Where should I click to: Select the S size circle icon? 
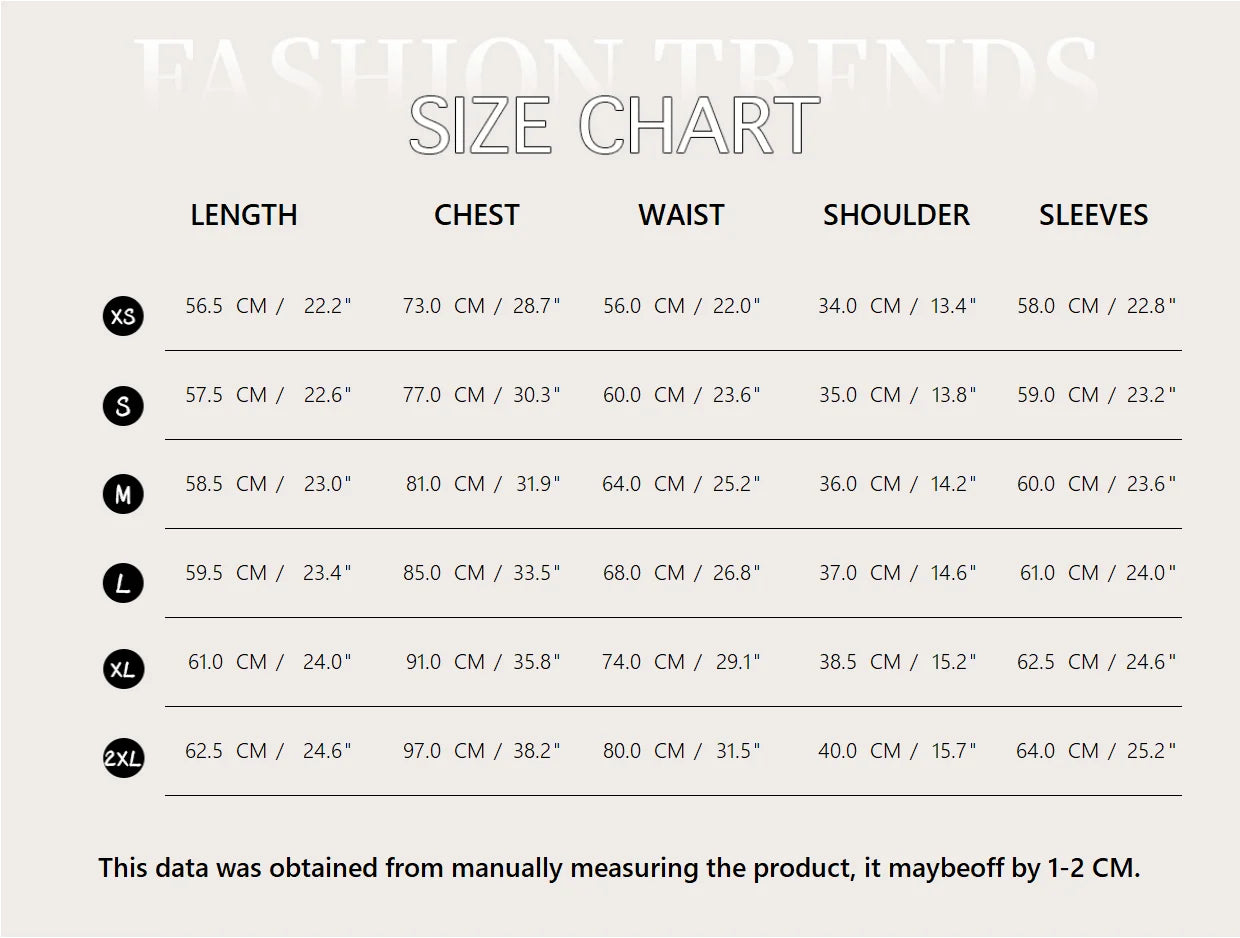[123, 405]
